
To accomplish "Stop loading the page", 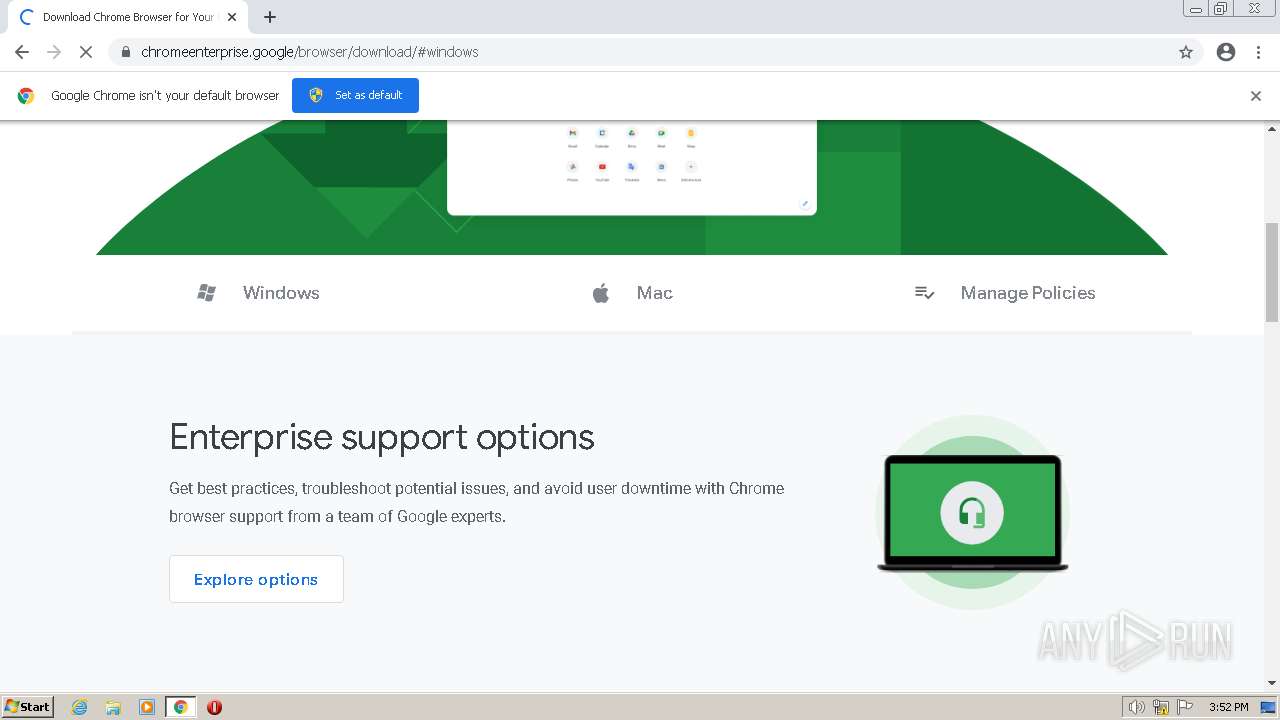I will 86,52.
